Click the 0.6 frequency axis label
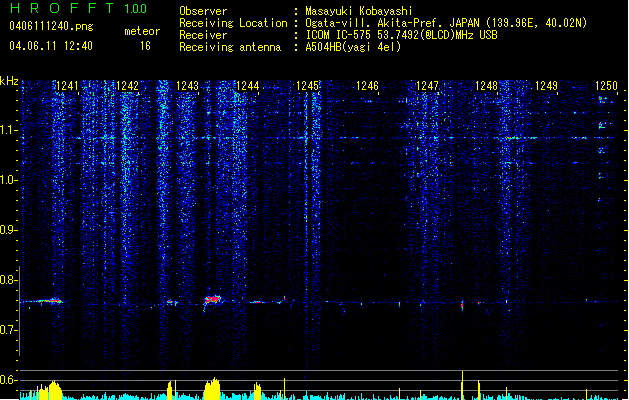The width and height of the screenshot is (629, 400). coord(8,380)
